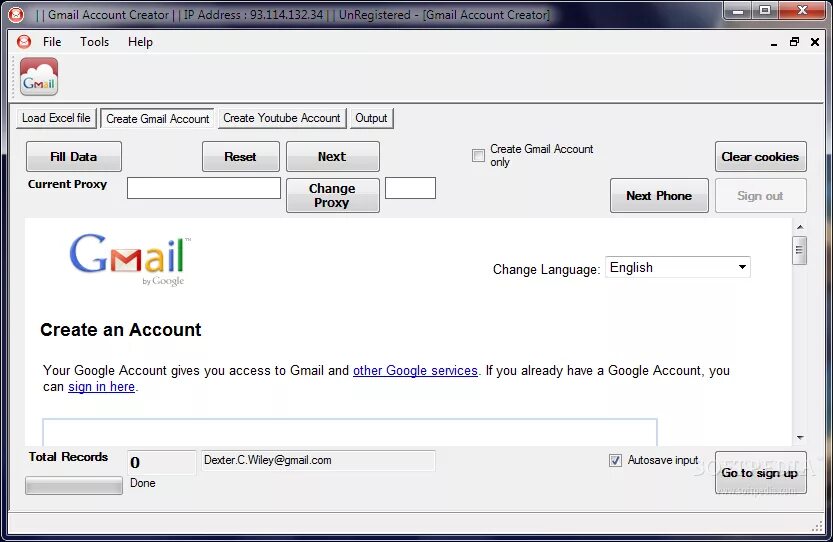This screenshot has width=833, height=542.
Task: Click the email field showing Dexter.C.Wiley@gmail.com
Action: click(318, 461)
